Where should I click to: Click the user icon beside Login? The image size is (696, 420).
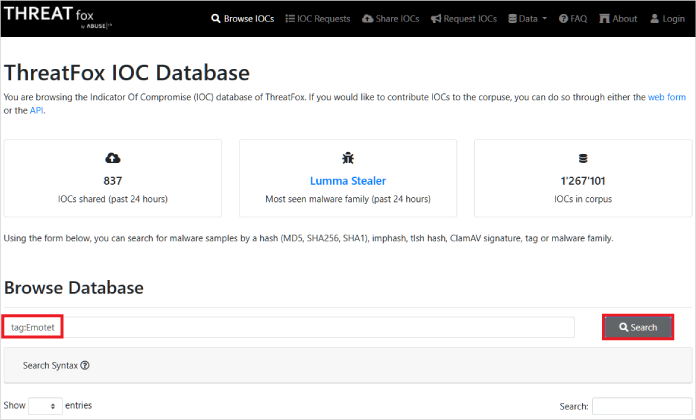pyautogui.click(x=654, y=19)
